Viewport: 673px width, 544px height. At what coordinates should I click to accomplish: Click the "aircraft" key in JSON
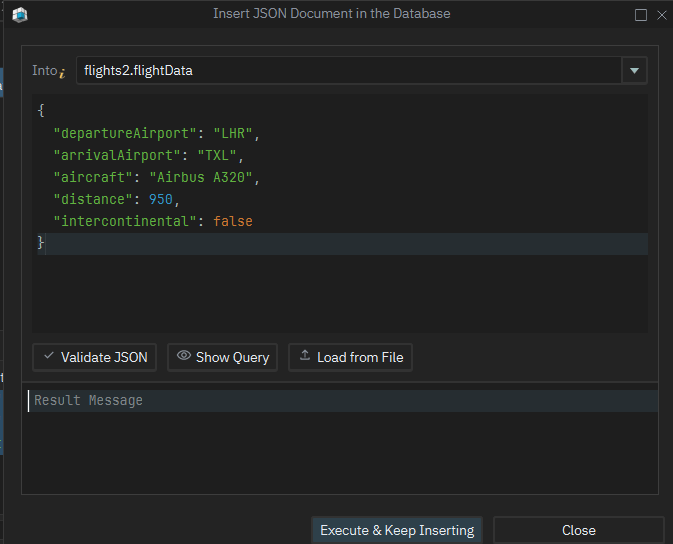pos(93,177)
